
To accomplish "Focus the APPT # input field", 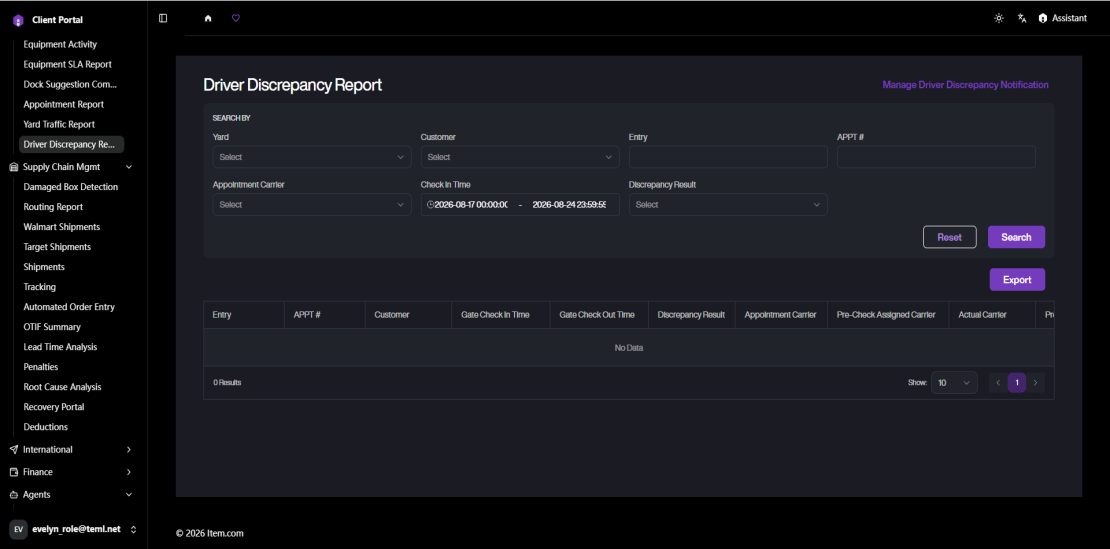I will click(936, 157).
